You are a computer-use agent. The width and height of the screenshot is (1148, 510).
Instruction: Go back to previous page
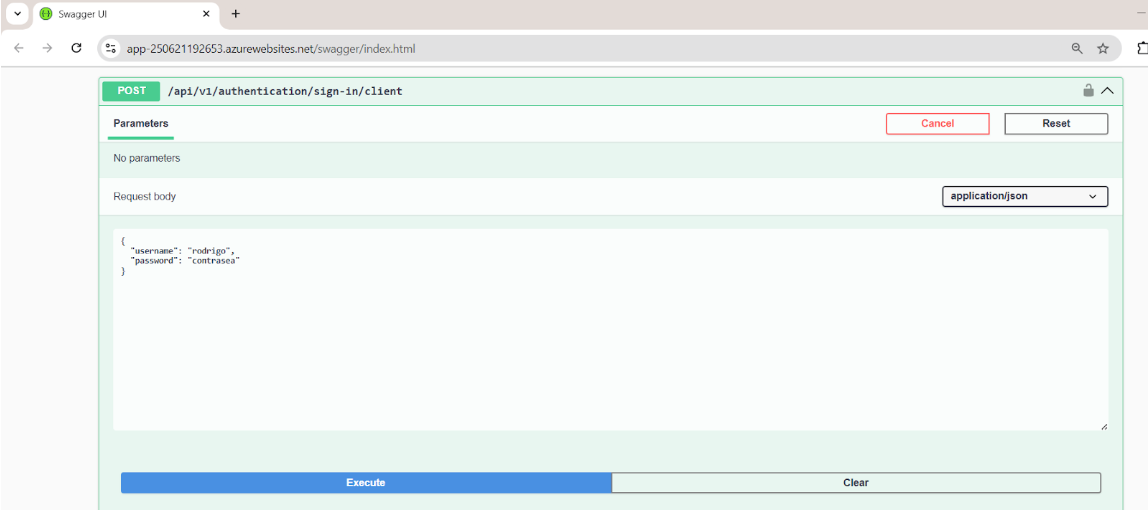tap(19, 48)
